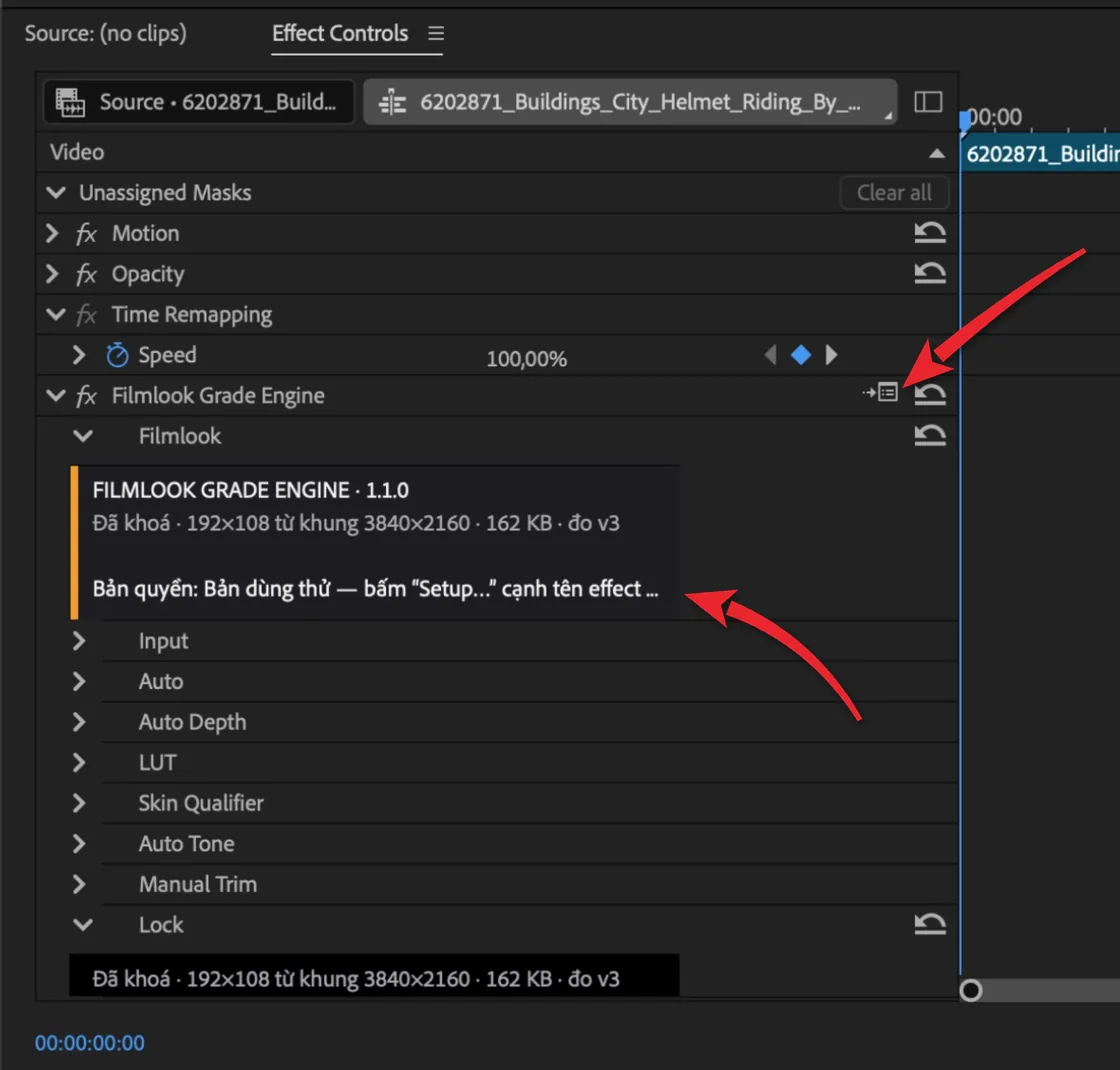Select the Motion effect label

[x=146, y=233]
